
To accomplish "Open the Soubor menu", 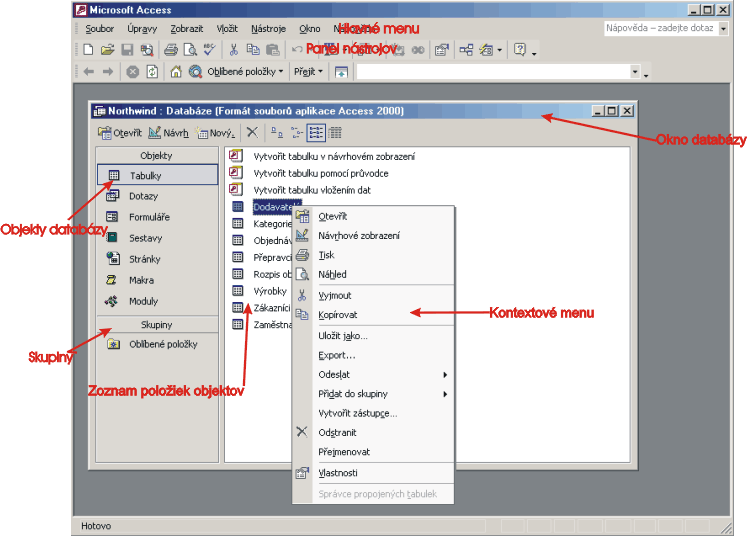I will [100, 29].
